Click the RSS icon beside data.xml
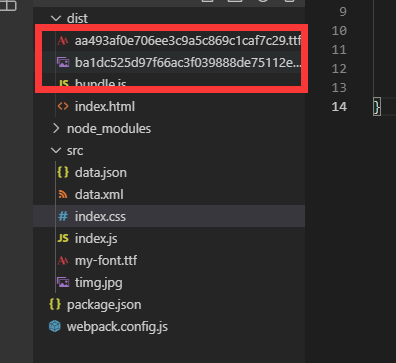This screenshot has width=396, height=363. click(x=63, y=194)
